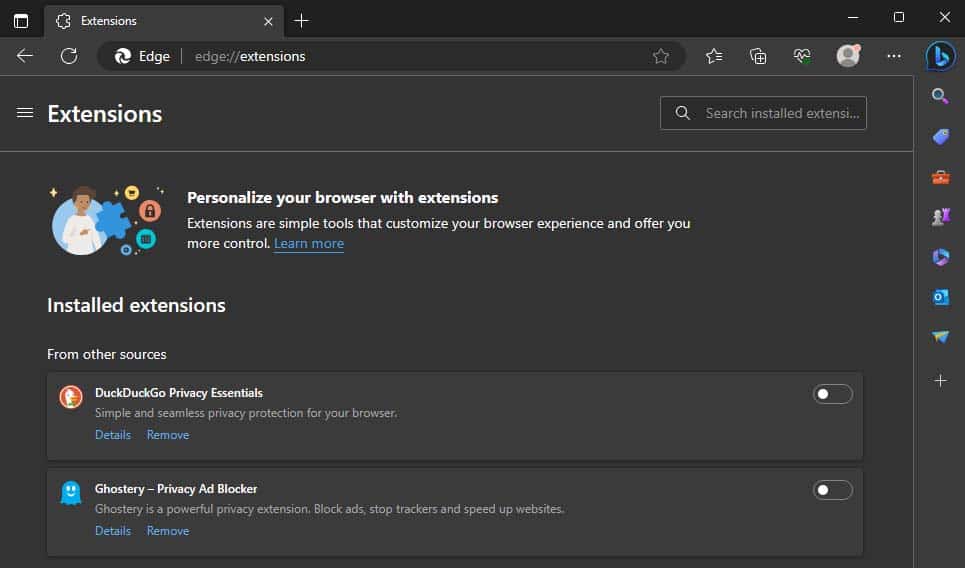Open the Learn more link

click(x=309, y=244)
